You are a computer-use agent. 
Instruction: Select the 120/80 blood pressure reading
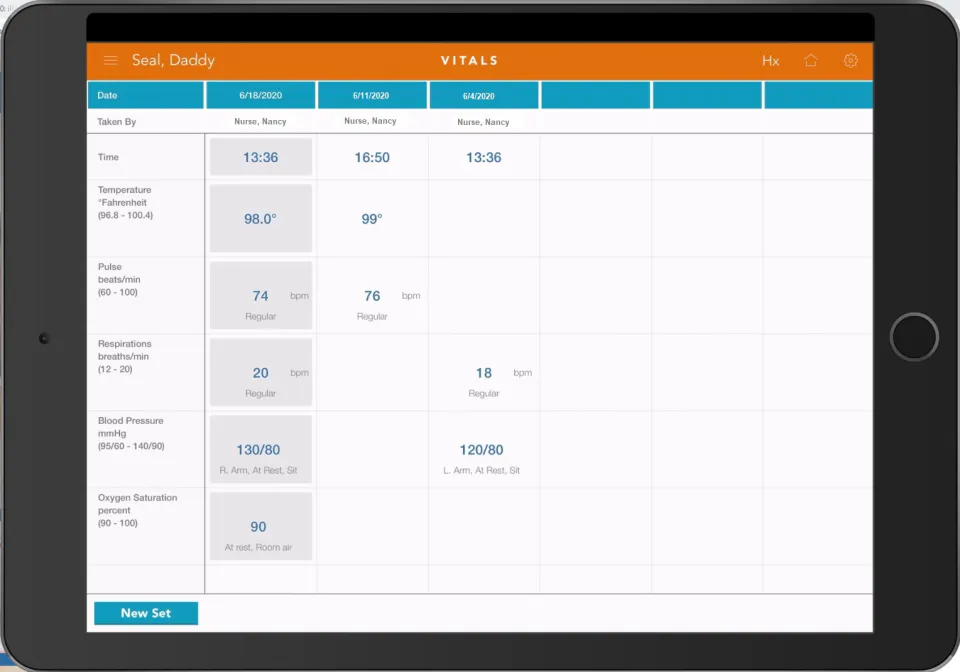(x=482, y=450)
